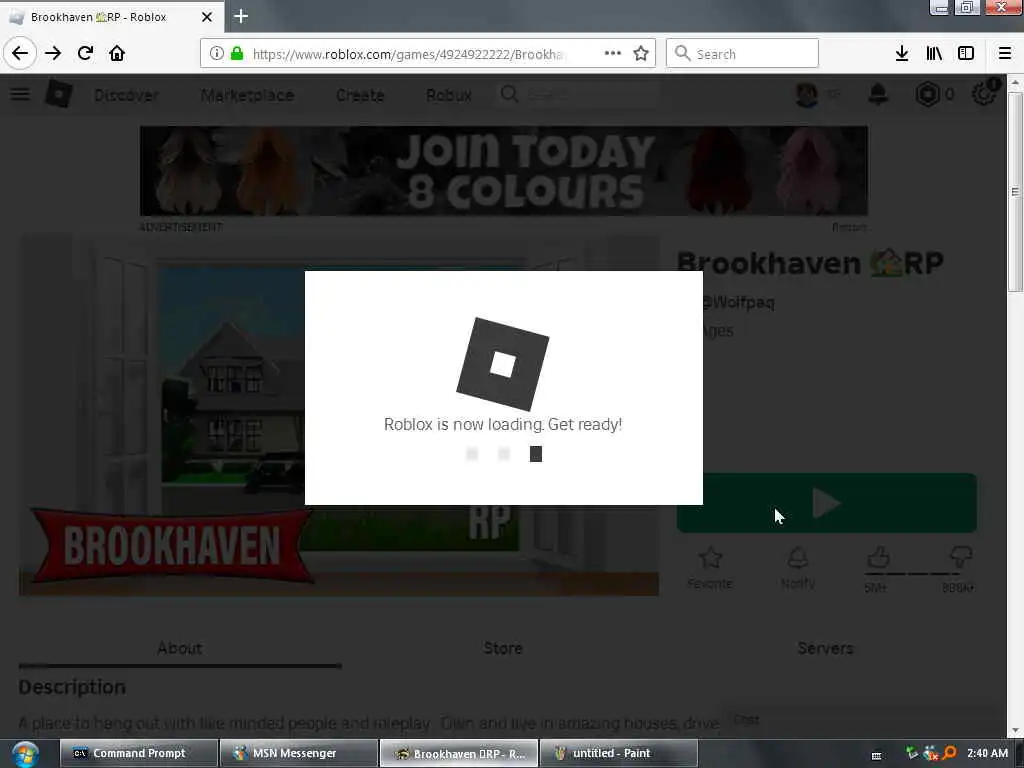The width and height of the screenshot is (1024, 768).
Task: Open the creator @Wolfpaq link
Action: coord(739,302)
